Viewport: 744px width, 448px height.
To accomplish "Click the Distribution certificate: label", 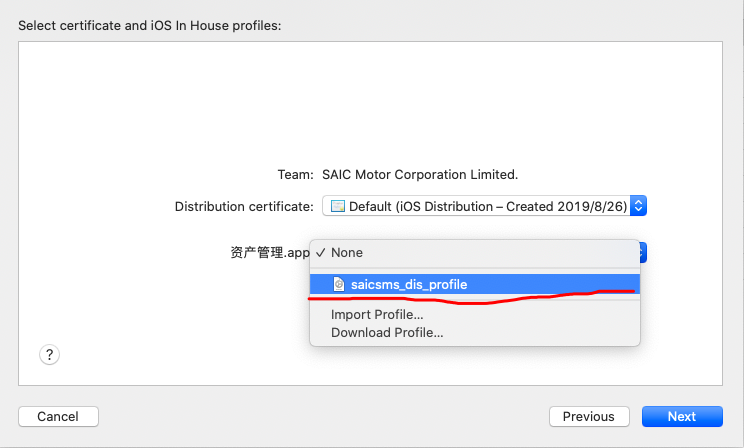I will click(x=244, y=206).
